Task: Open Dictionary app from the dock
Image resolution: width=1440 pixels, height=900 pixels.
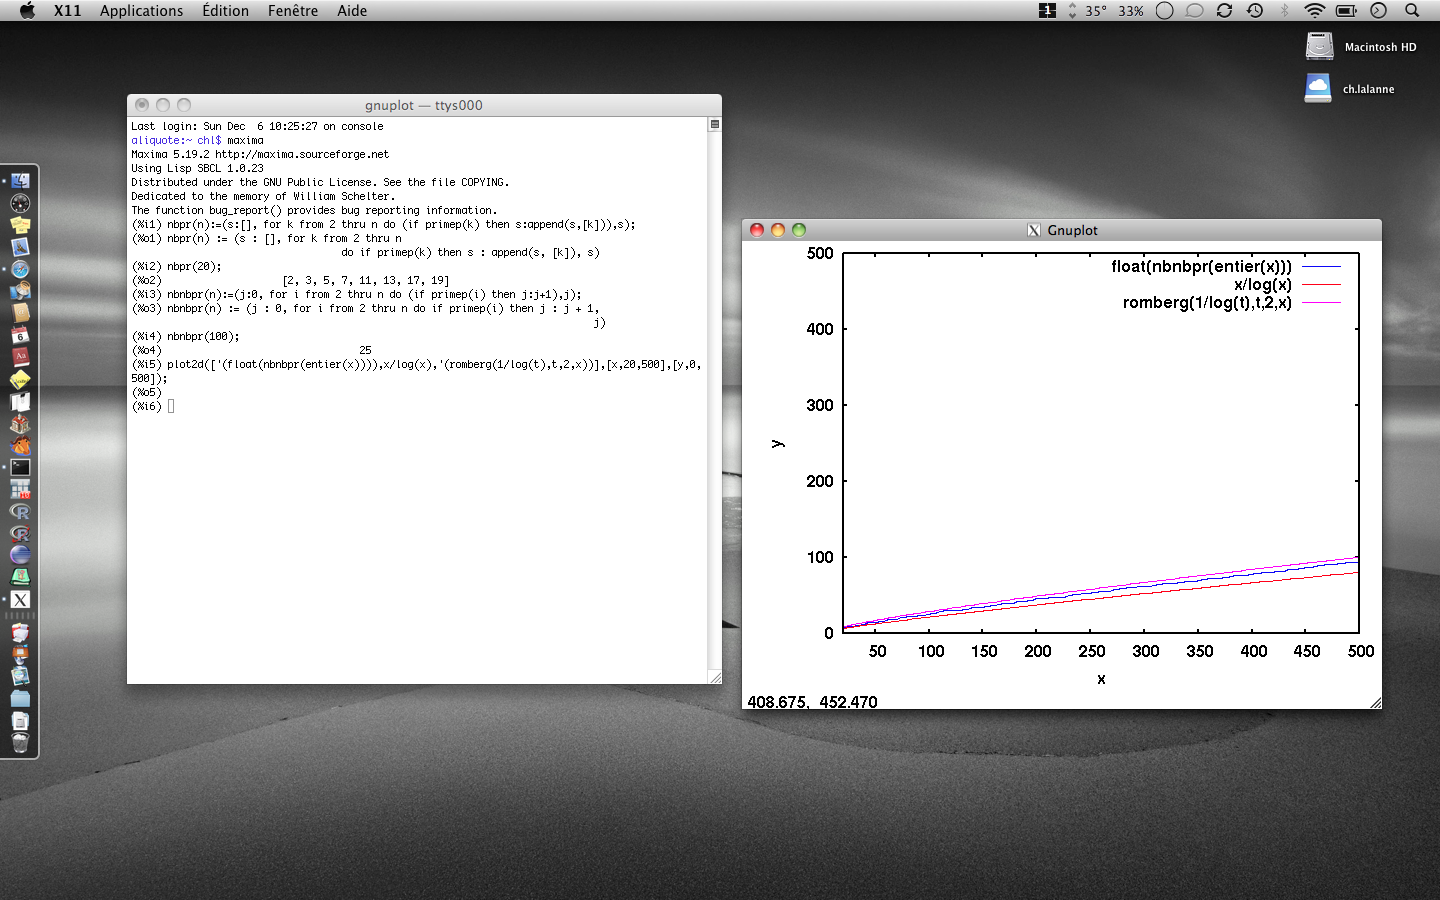Action: click(20, 357)
